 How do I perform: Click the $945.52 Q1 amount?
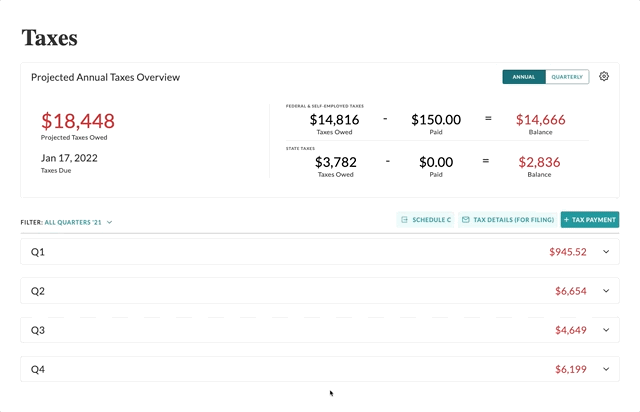pyautogui.click(x=568, y=252)
